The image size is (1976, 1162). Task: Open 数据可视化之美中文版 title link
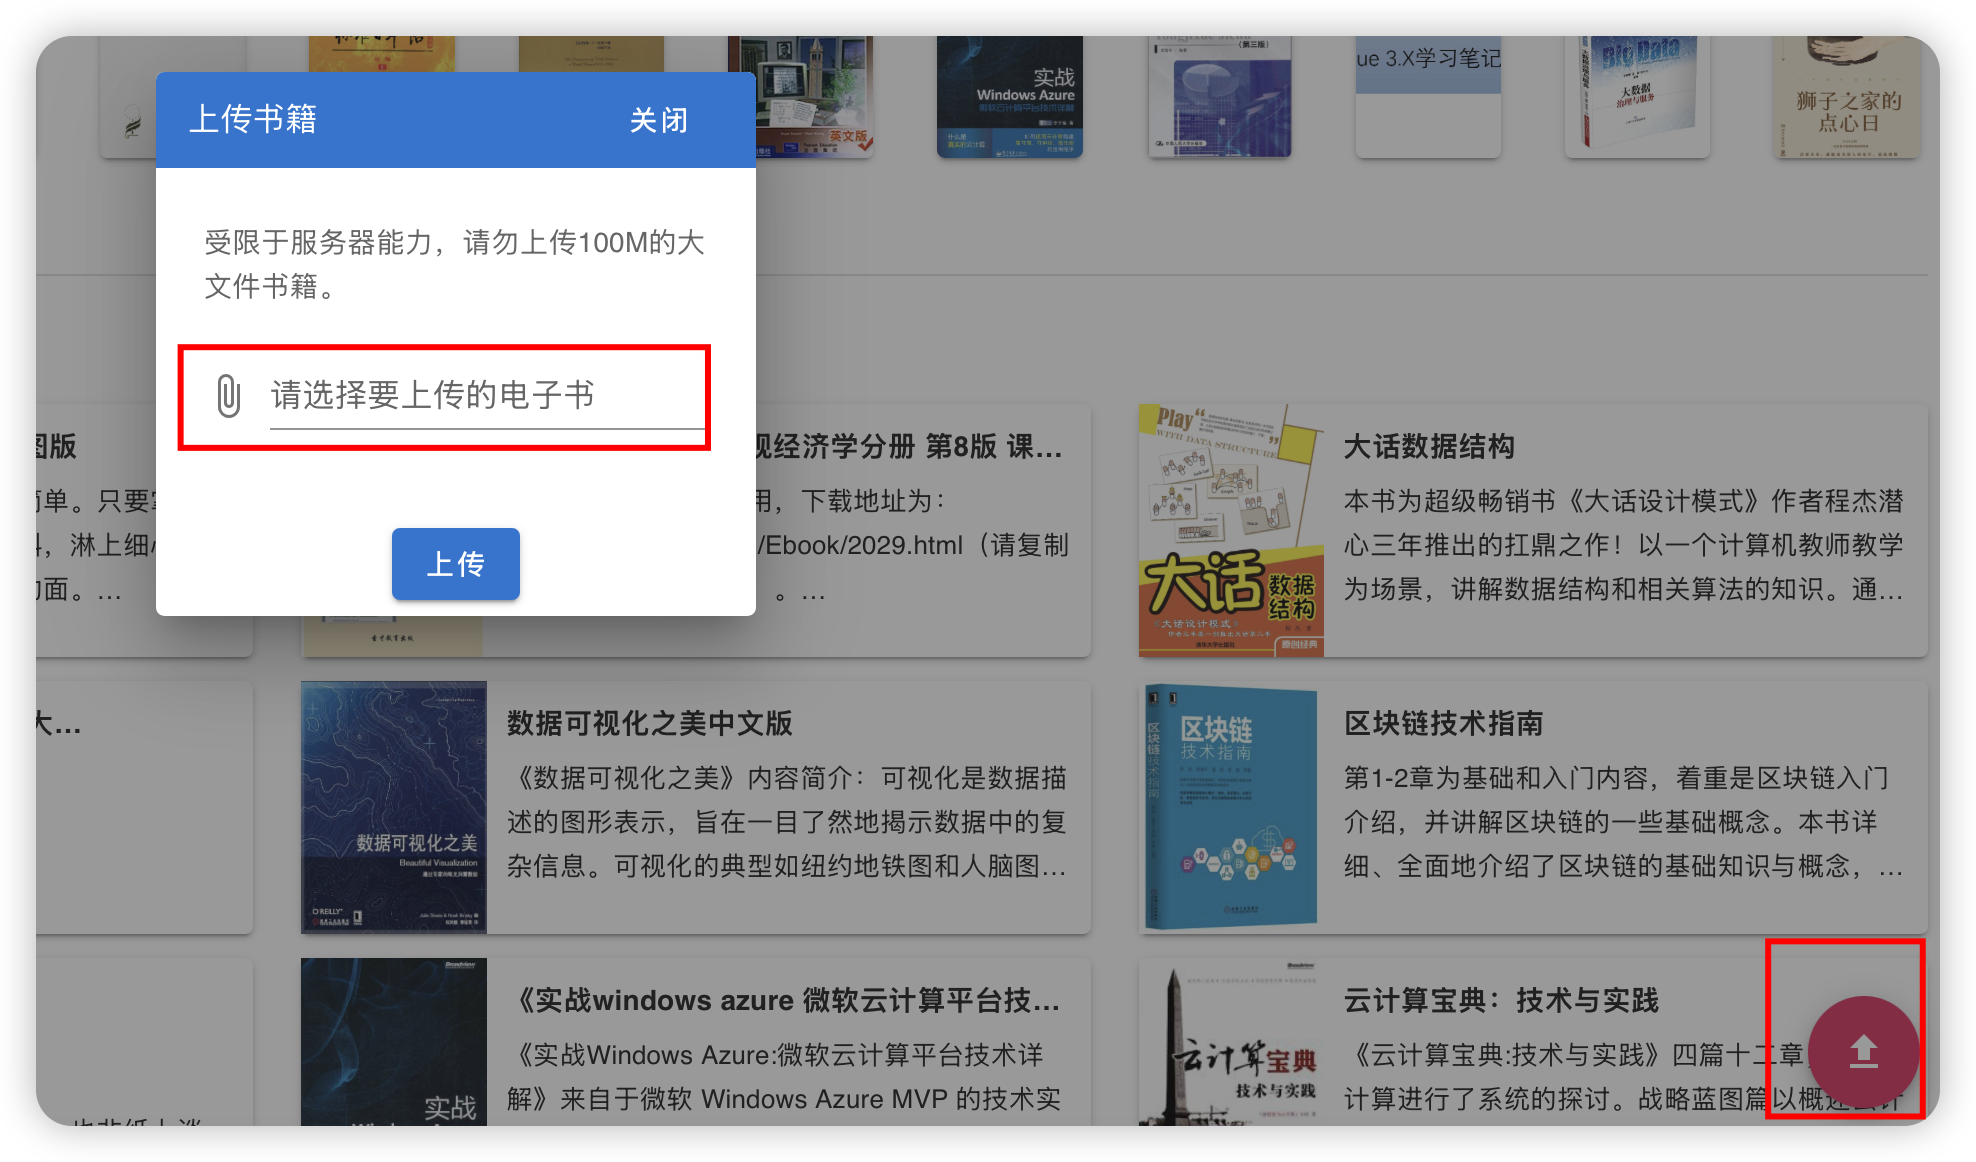(649, 723)
